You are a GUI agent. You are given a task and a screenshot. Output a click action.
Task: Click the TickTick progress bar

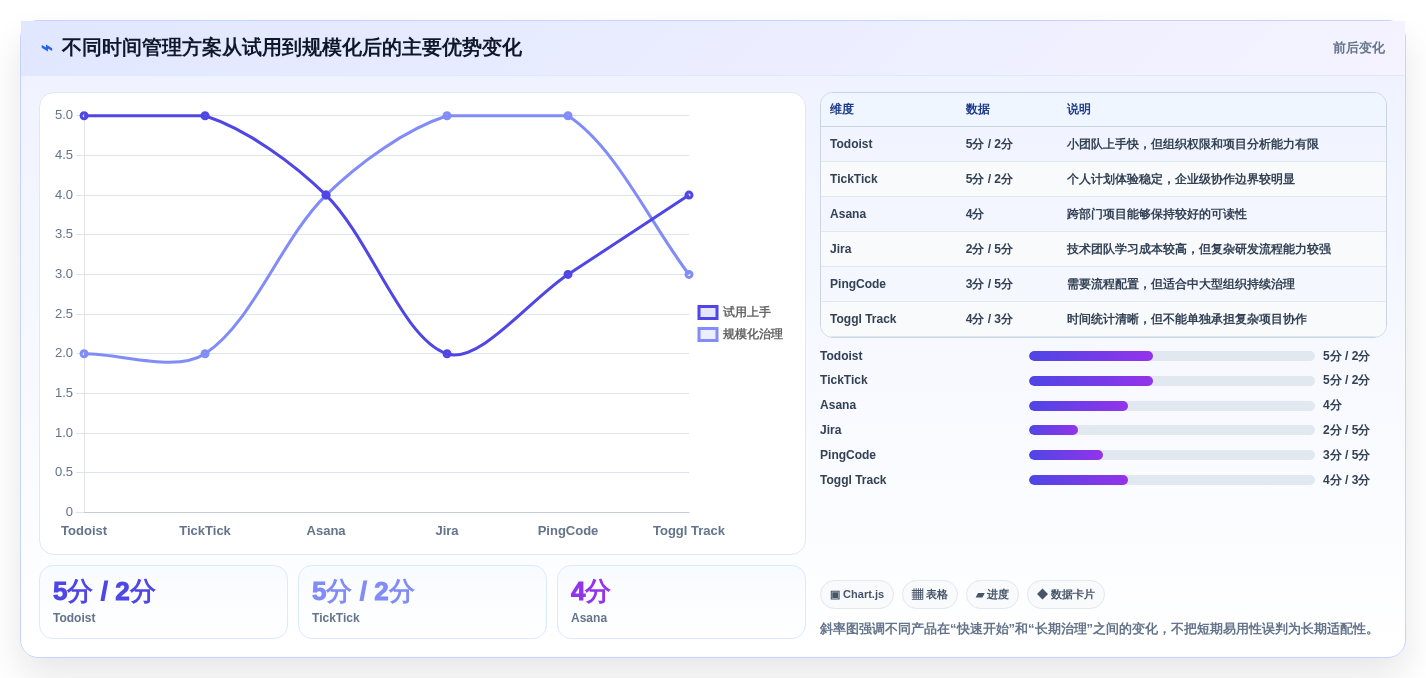click(1172, 381)
